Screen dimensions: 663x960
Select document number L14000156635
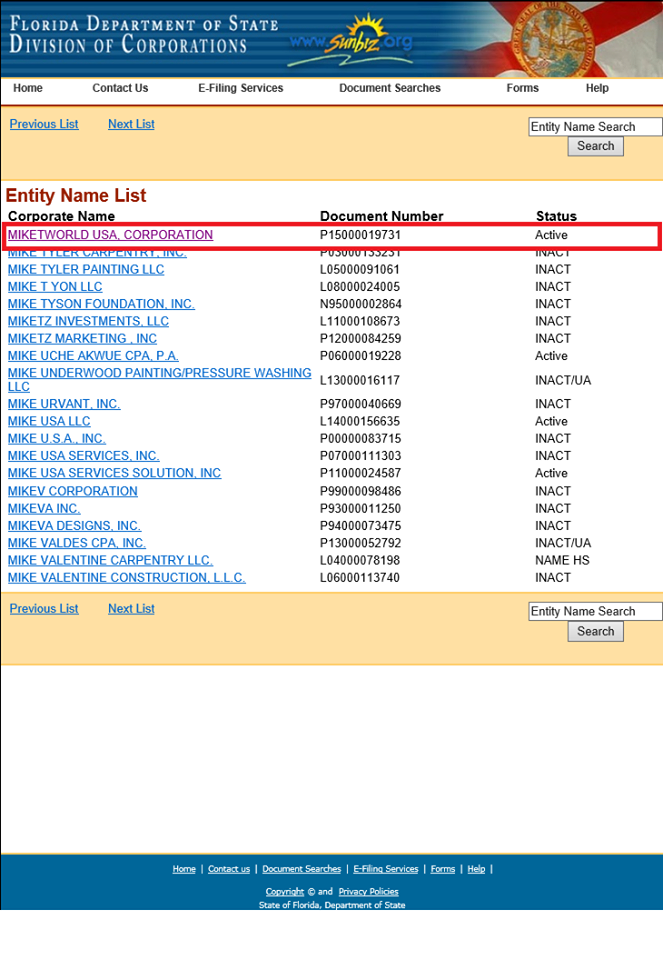360,421
